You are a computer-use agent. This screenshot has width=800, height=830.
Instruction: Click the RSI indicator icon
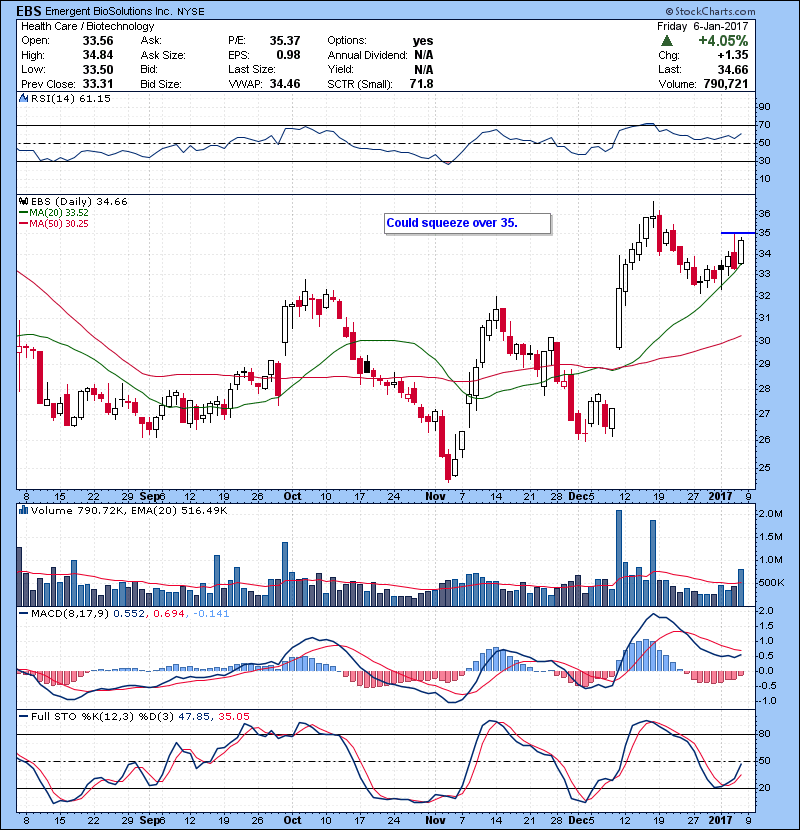23,98
